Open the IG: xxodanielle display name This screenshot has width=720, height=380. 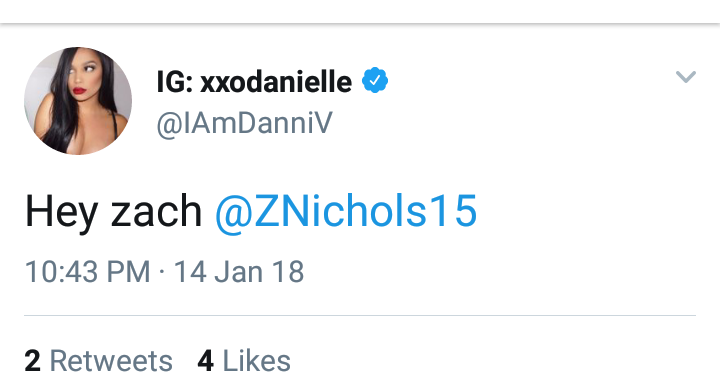pyautogui.click(x=254, y=82)
